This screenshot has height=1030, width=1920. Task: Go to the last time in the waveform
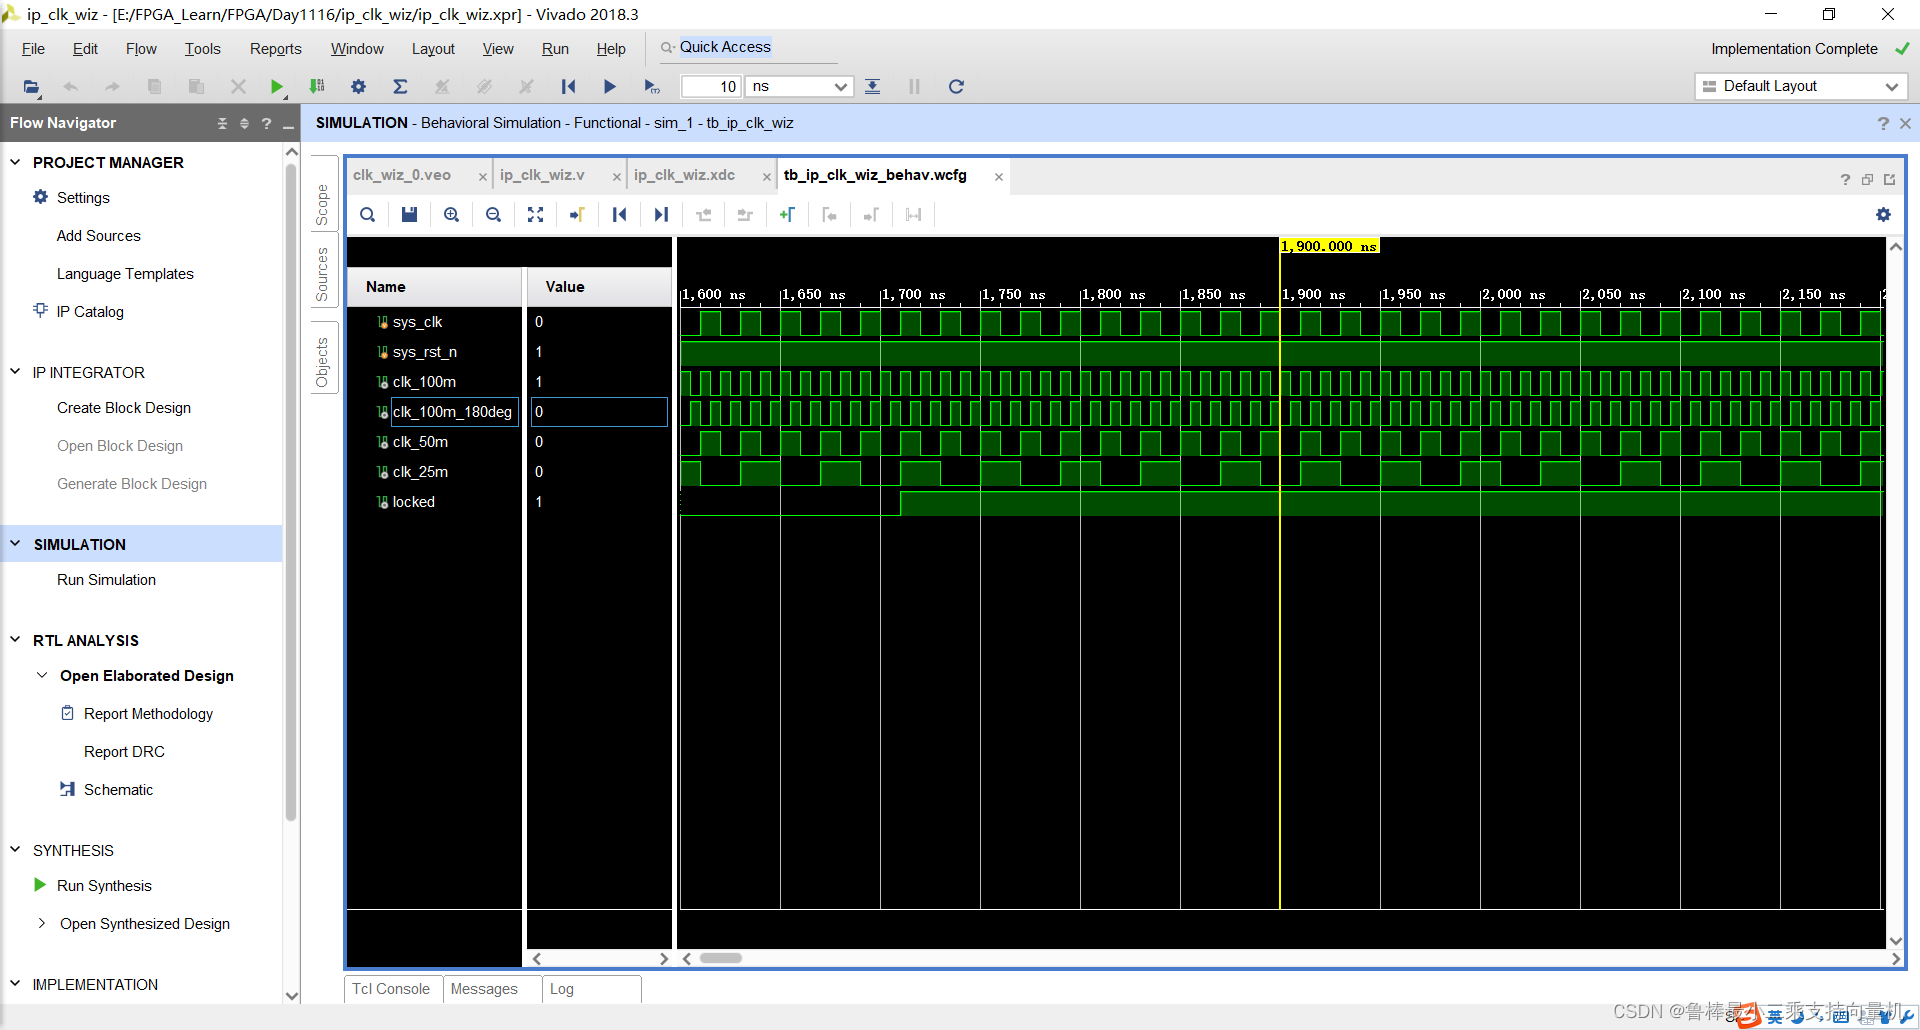661,215
